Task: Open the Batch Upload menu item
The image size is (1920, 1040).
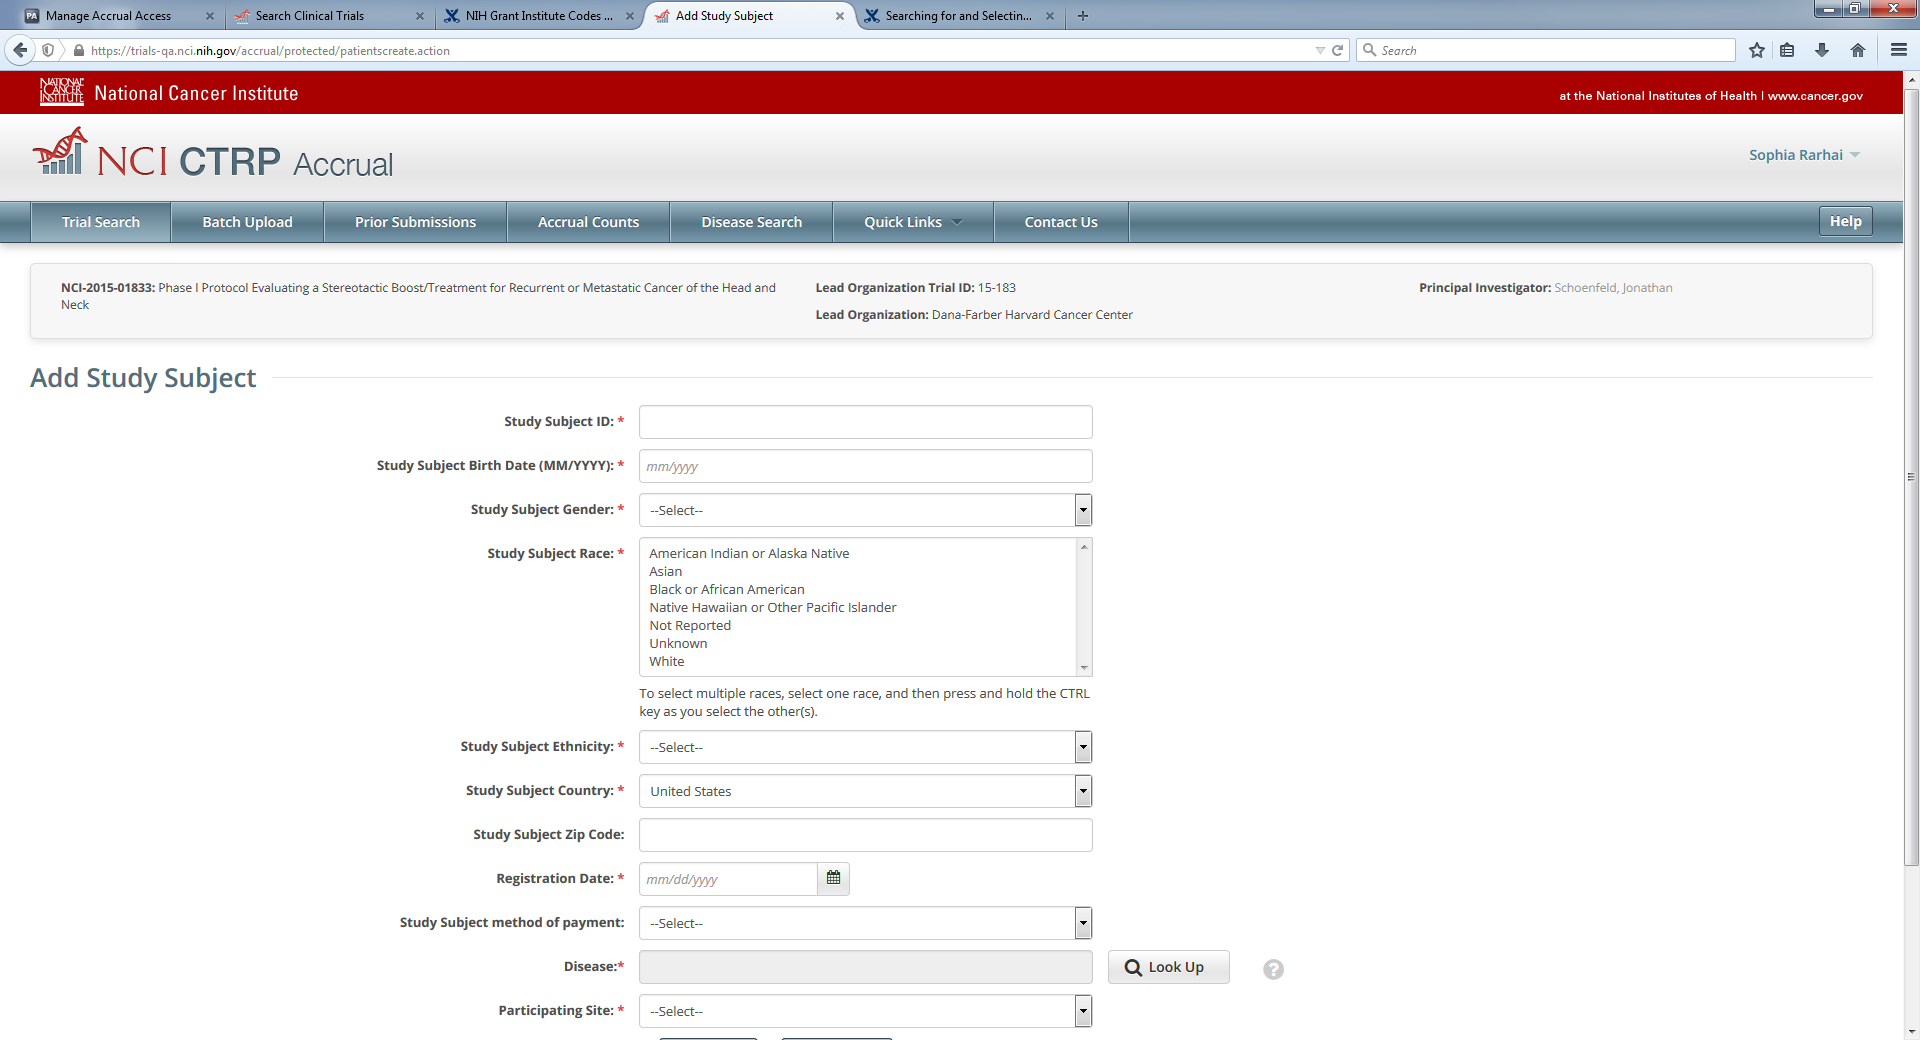Action: coord(247,222)
